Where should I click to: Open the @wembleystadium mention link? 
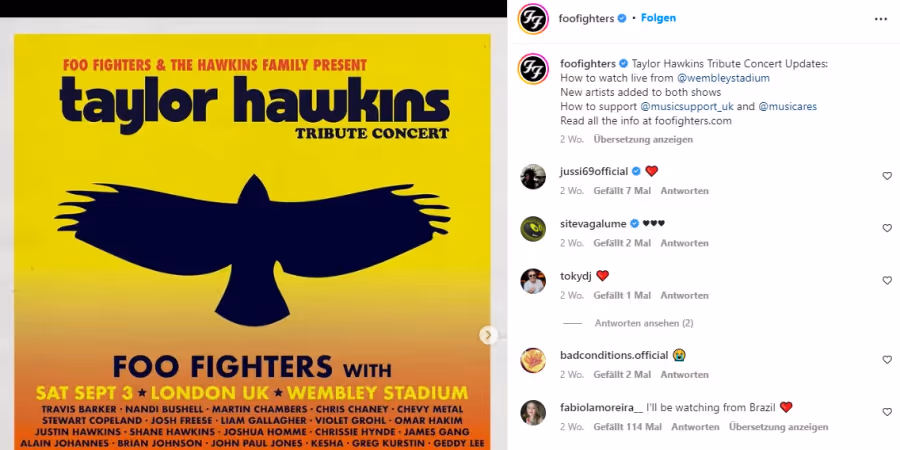(723, 78)
